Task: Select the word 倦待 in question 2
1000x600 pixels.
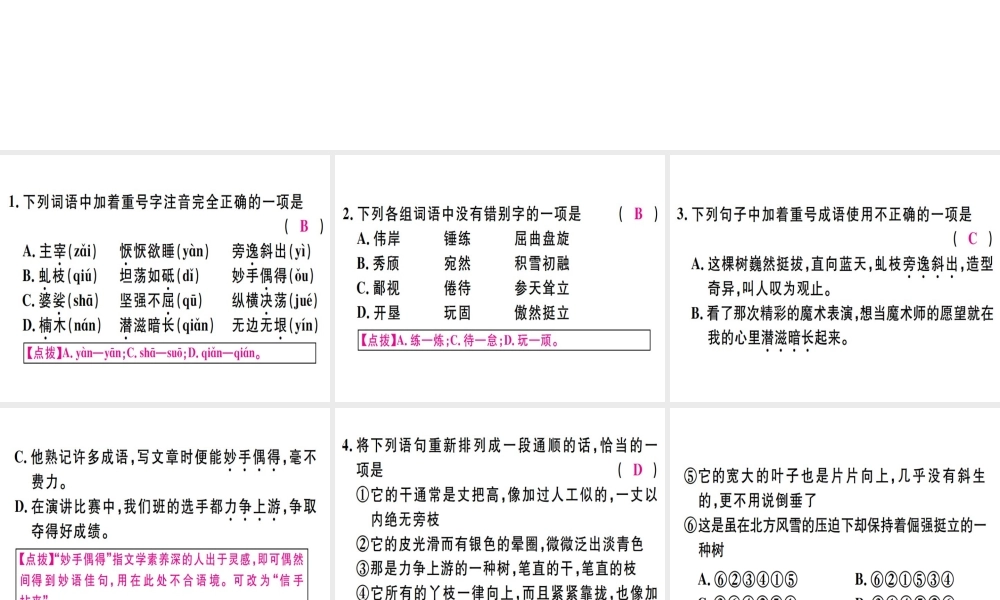Action: [x=457, y=288]
